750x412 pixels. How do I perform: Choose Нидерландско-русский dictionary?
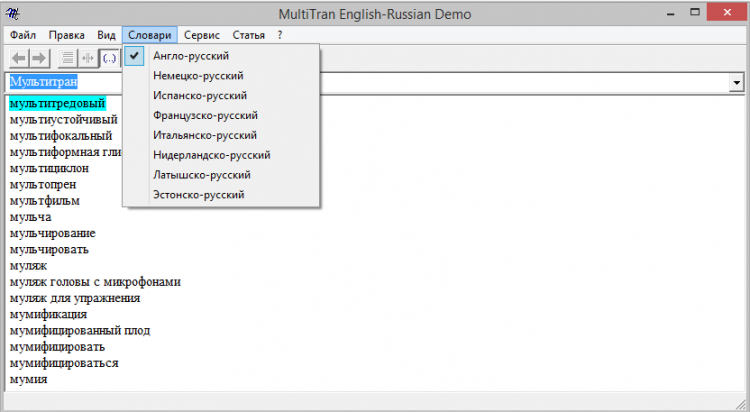221,155
